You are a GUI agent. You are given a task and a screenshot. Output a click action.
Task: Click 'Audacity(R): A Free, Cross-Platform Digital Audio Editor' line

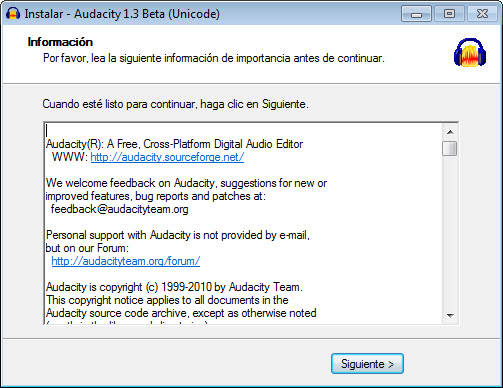[x=175, y=144]
